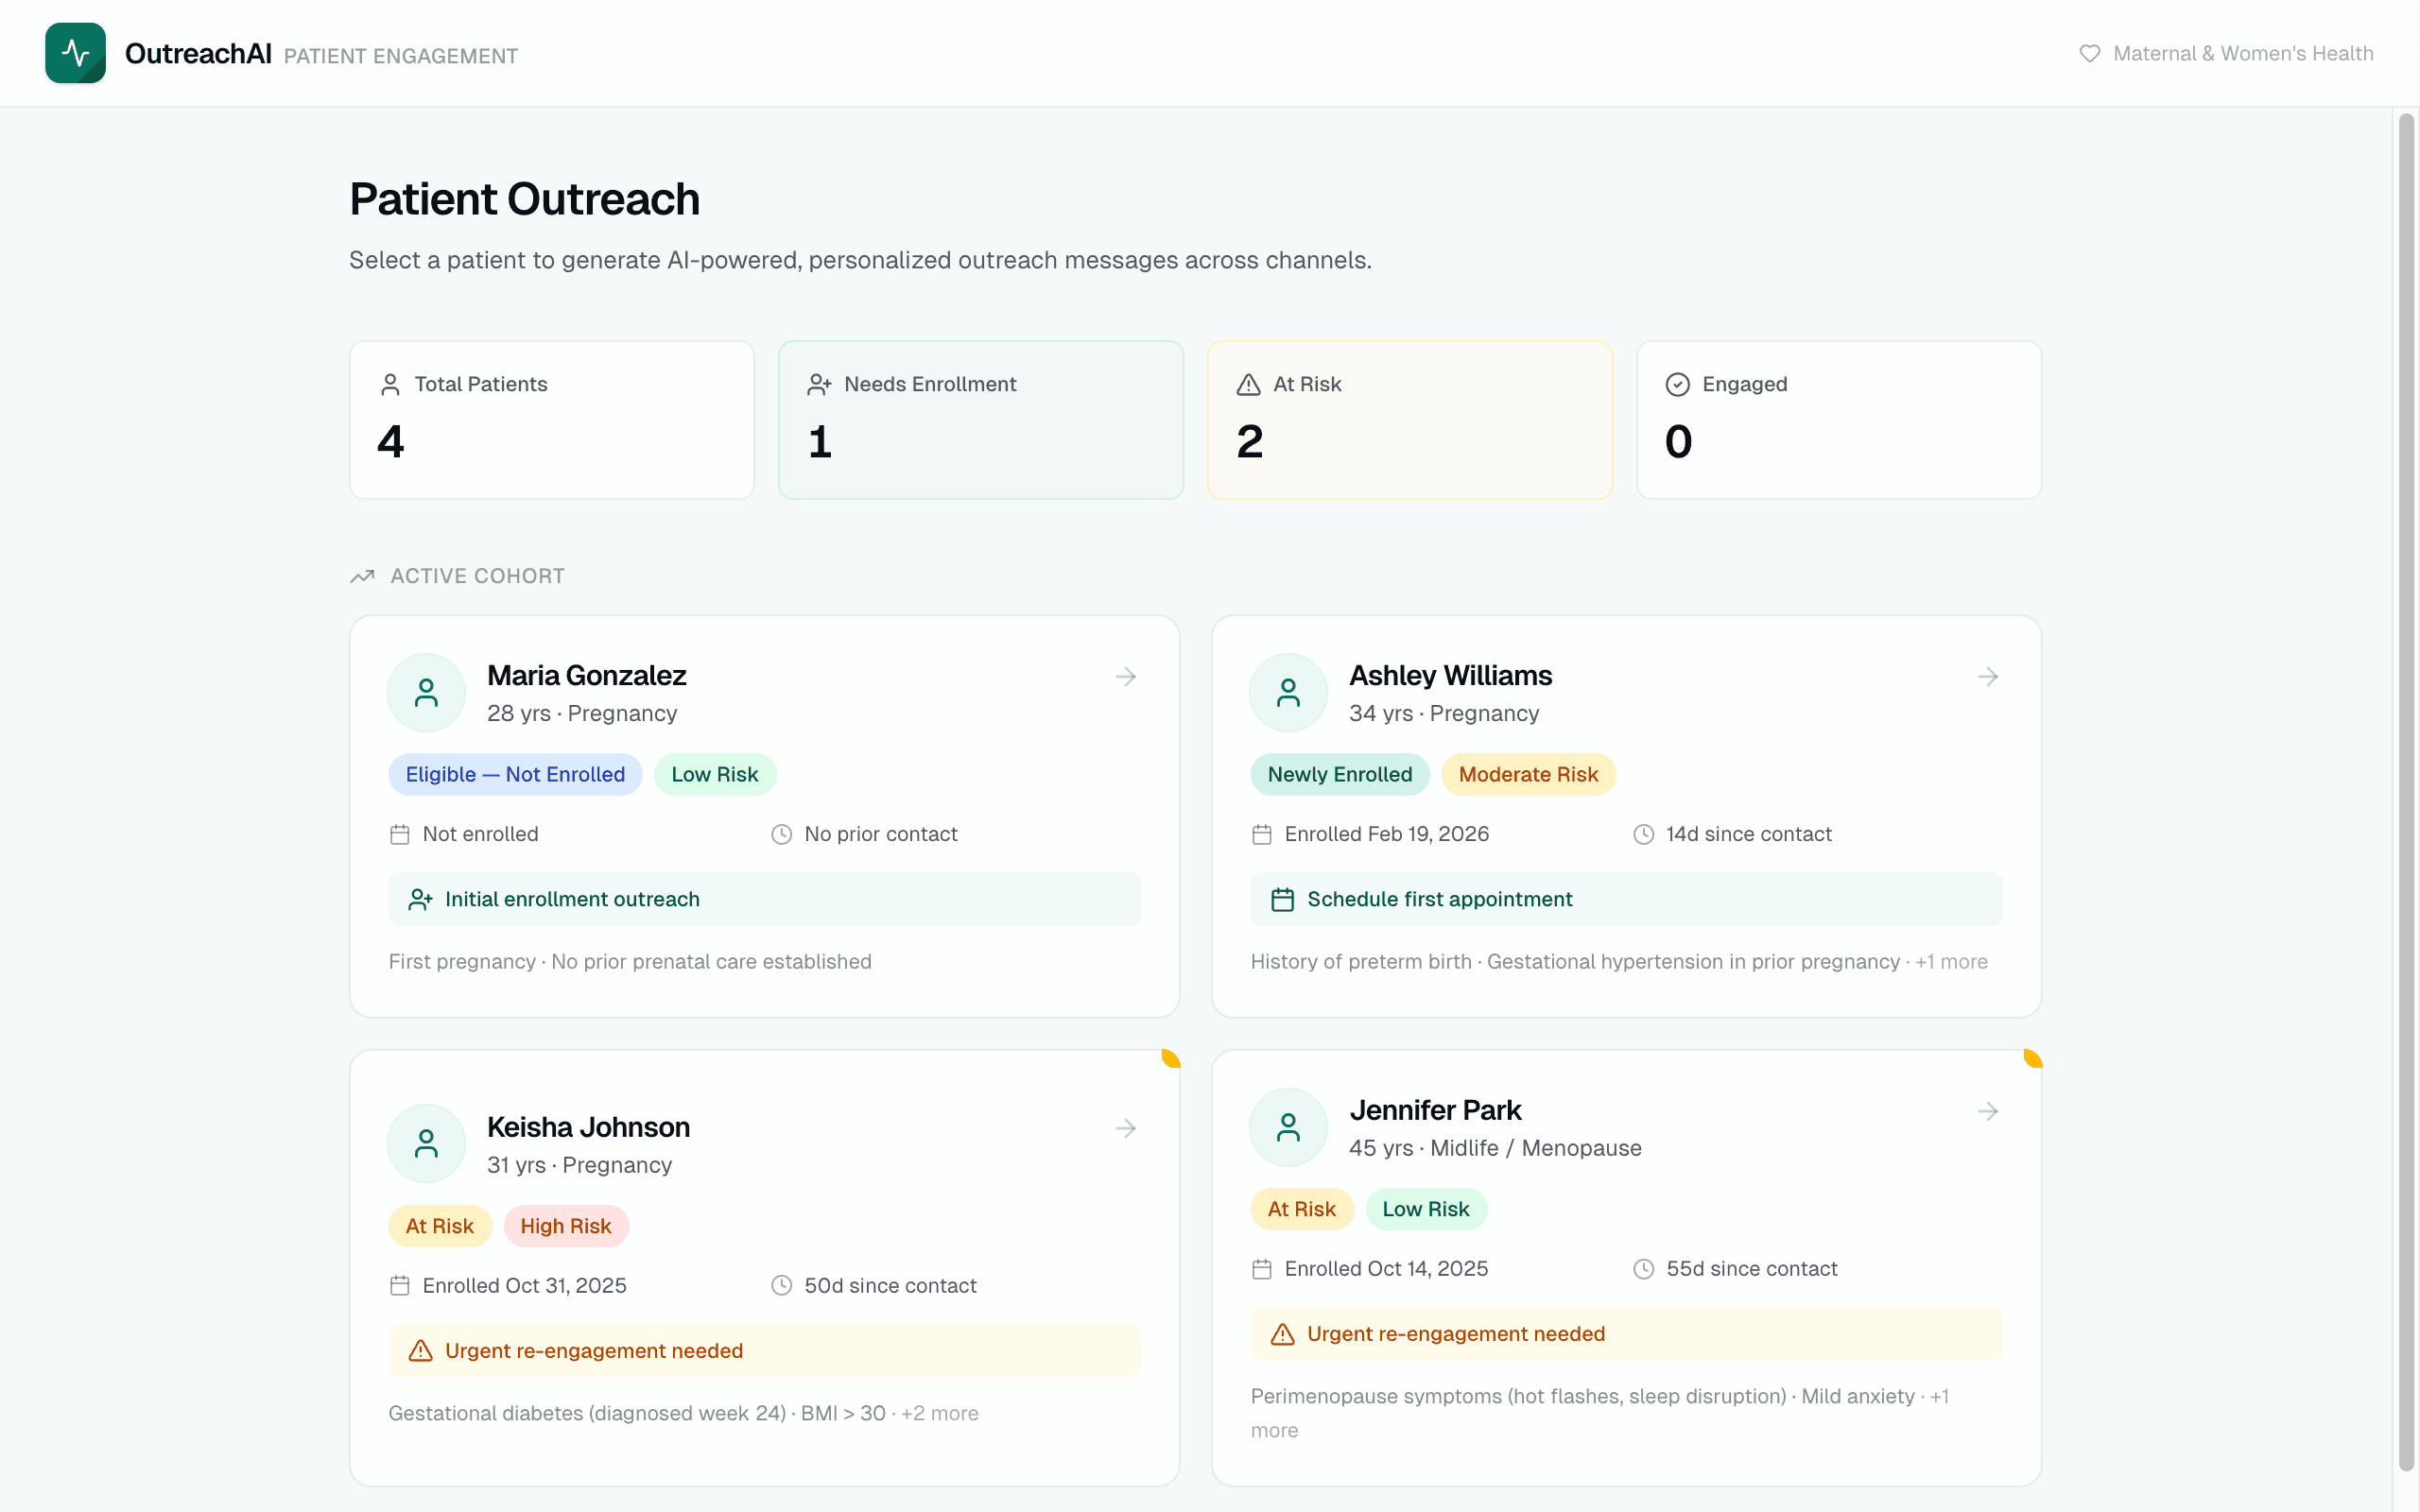Viewport: 2420px width, 1512px height.
Task: Expand the +2 more conditions on Keisha Johnson's card
Action: [x=939, y=1413]
